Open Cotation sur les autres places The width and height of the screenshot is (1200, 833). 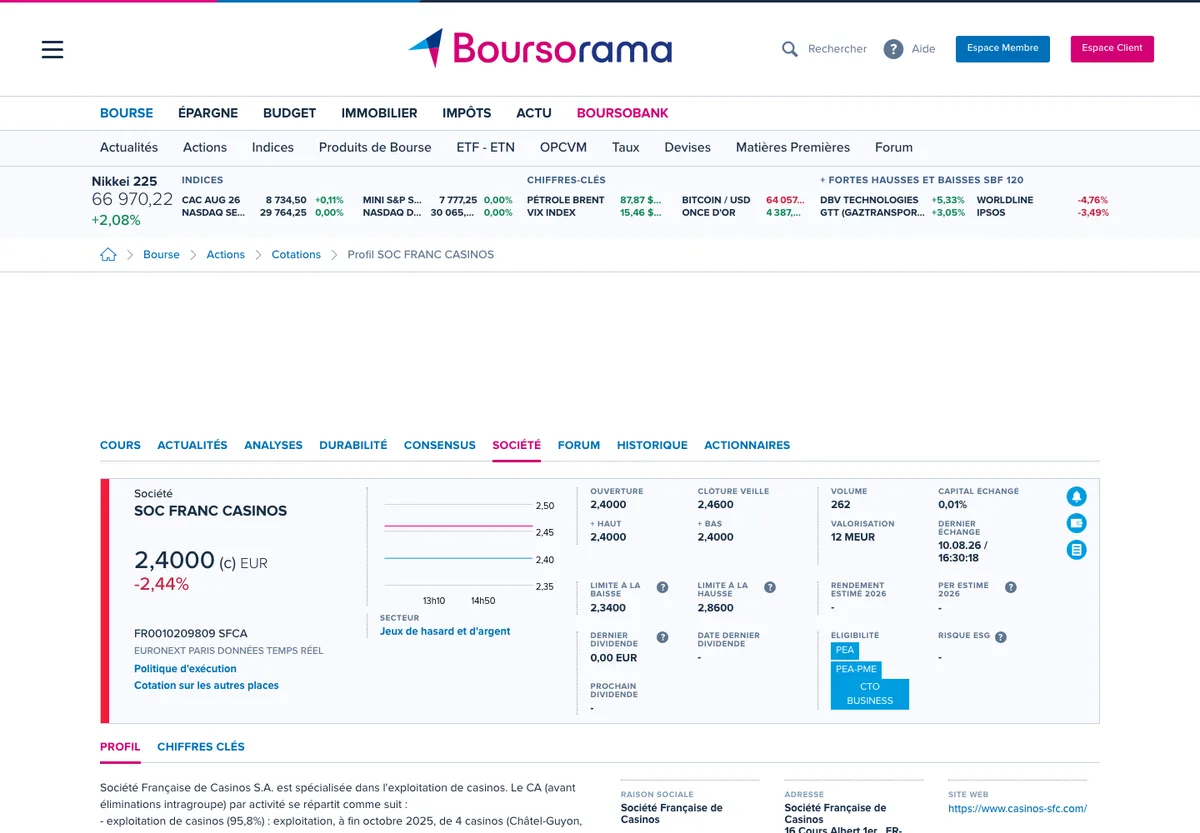point(206,686)
